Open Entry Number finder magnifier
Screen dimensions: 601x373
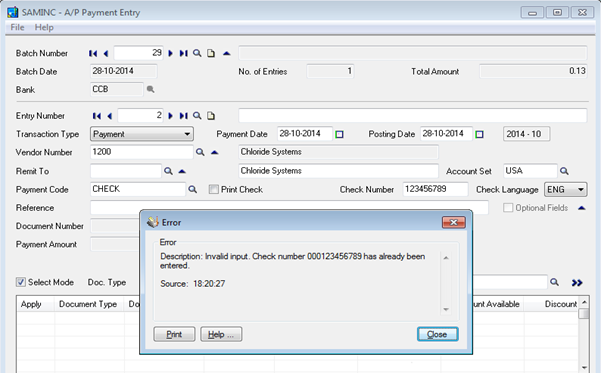pos(197,116)
